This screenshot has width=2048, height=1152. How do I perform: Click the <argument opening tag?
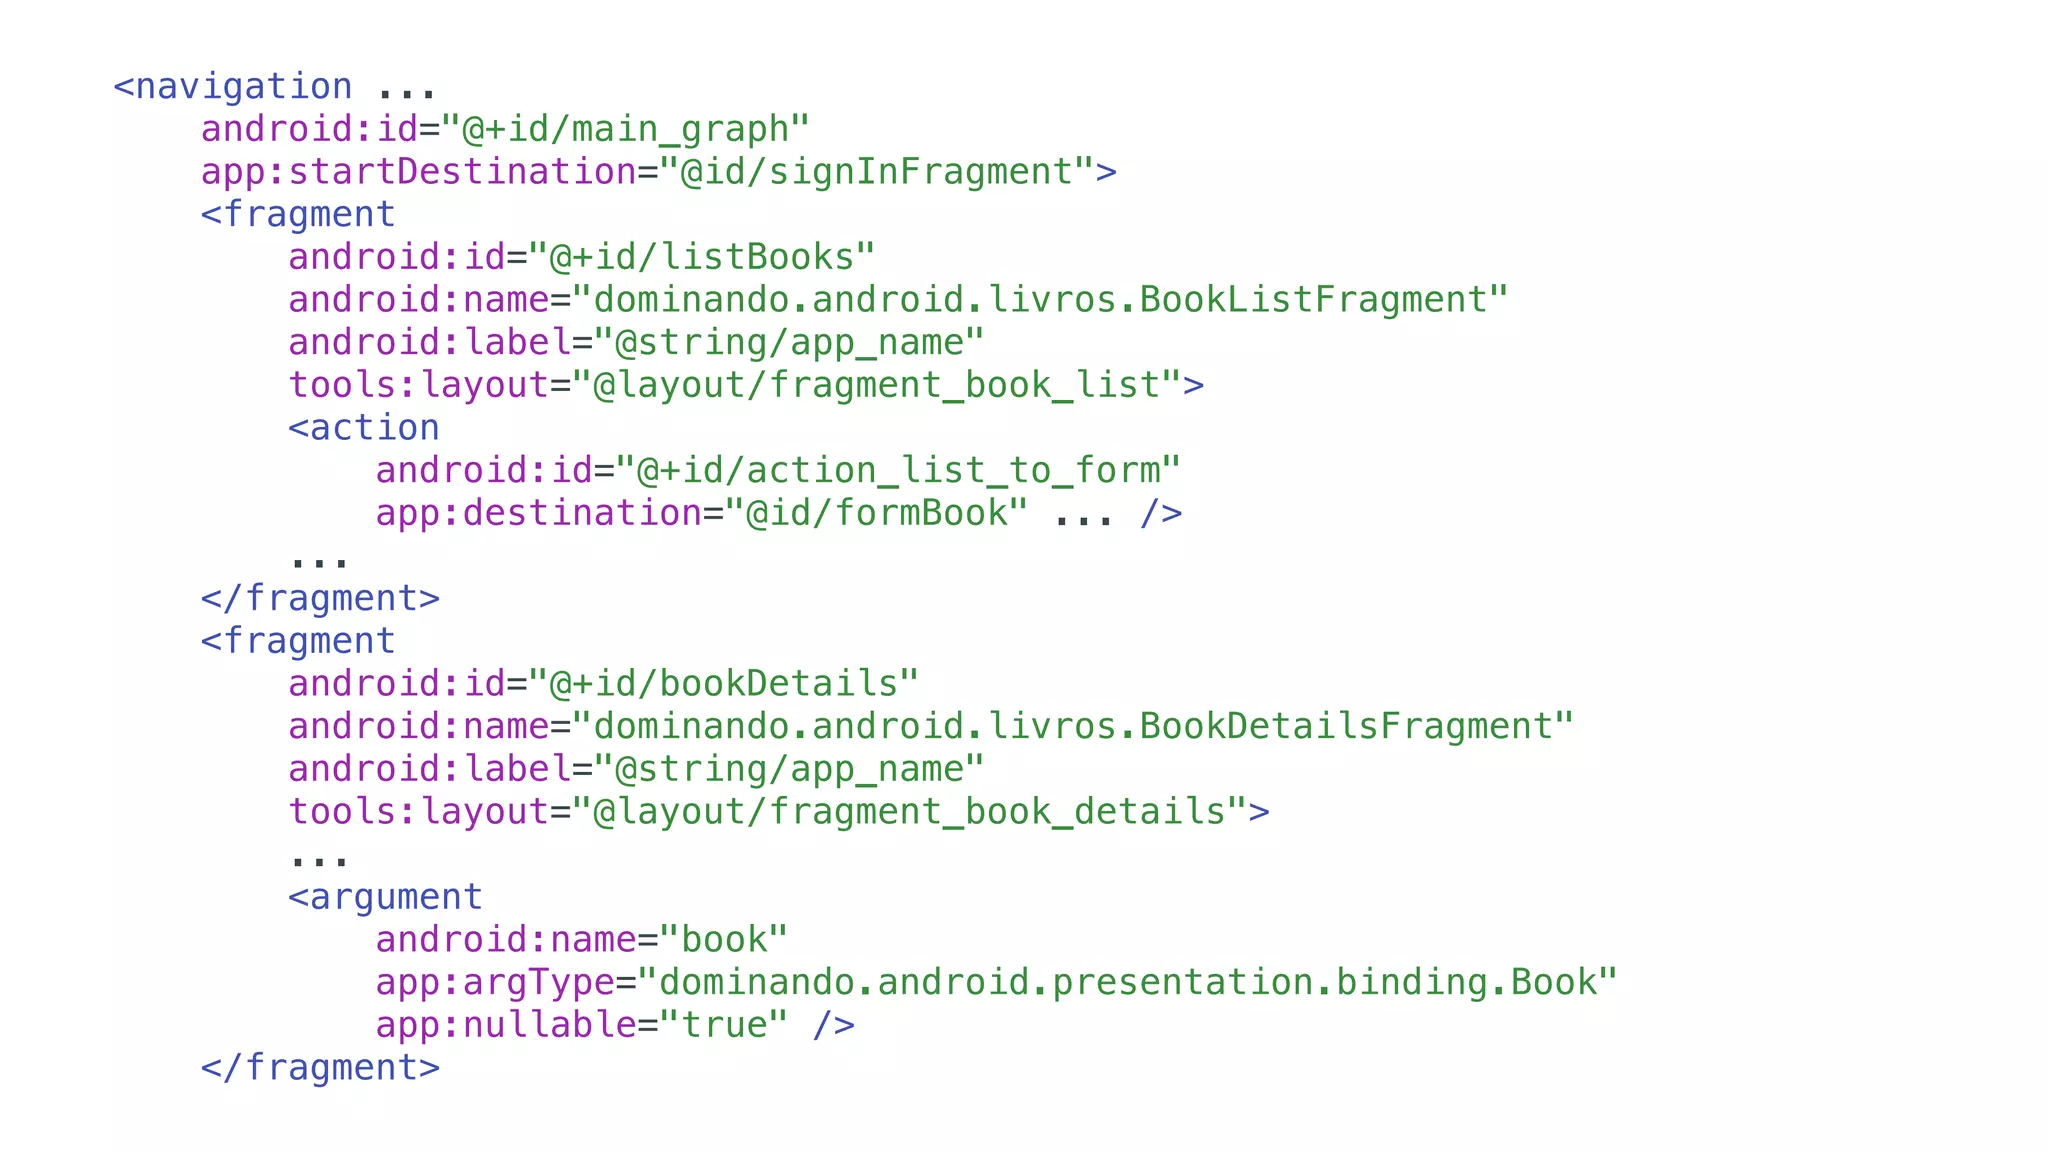[386, 897]
